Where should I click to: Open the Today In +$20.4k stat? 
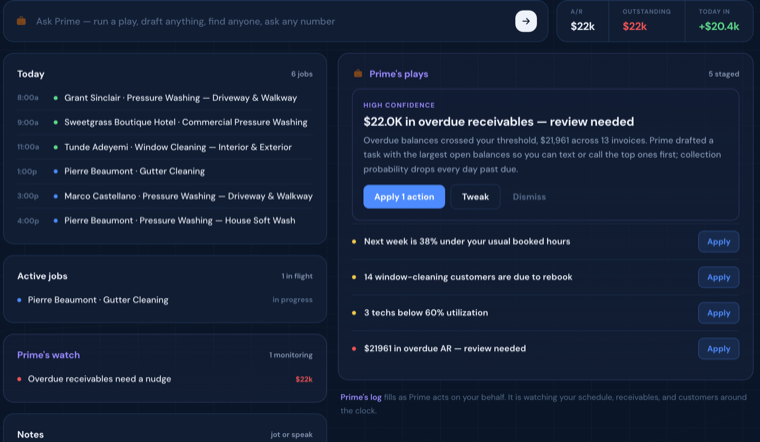(718, 21)
